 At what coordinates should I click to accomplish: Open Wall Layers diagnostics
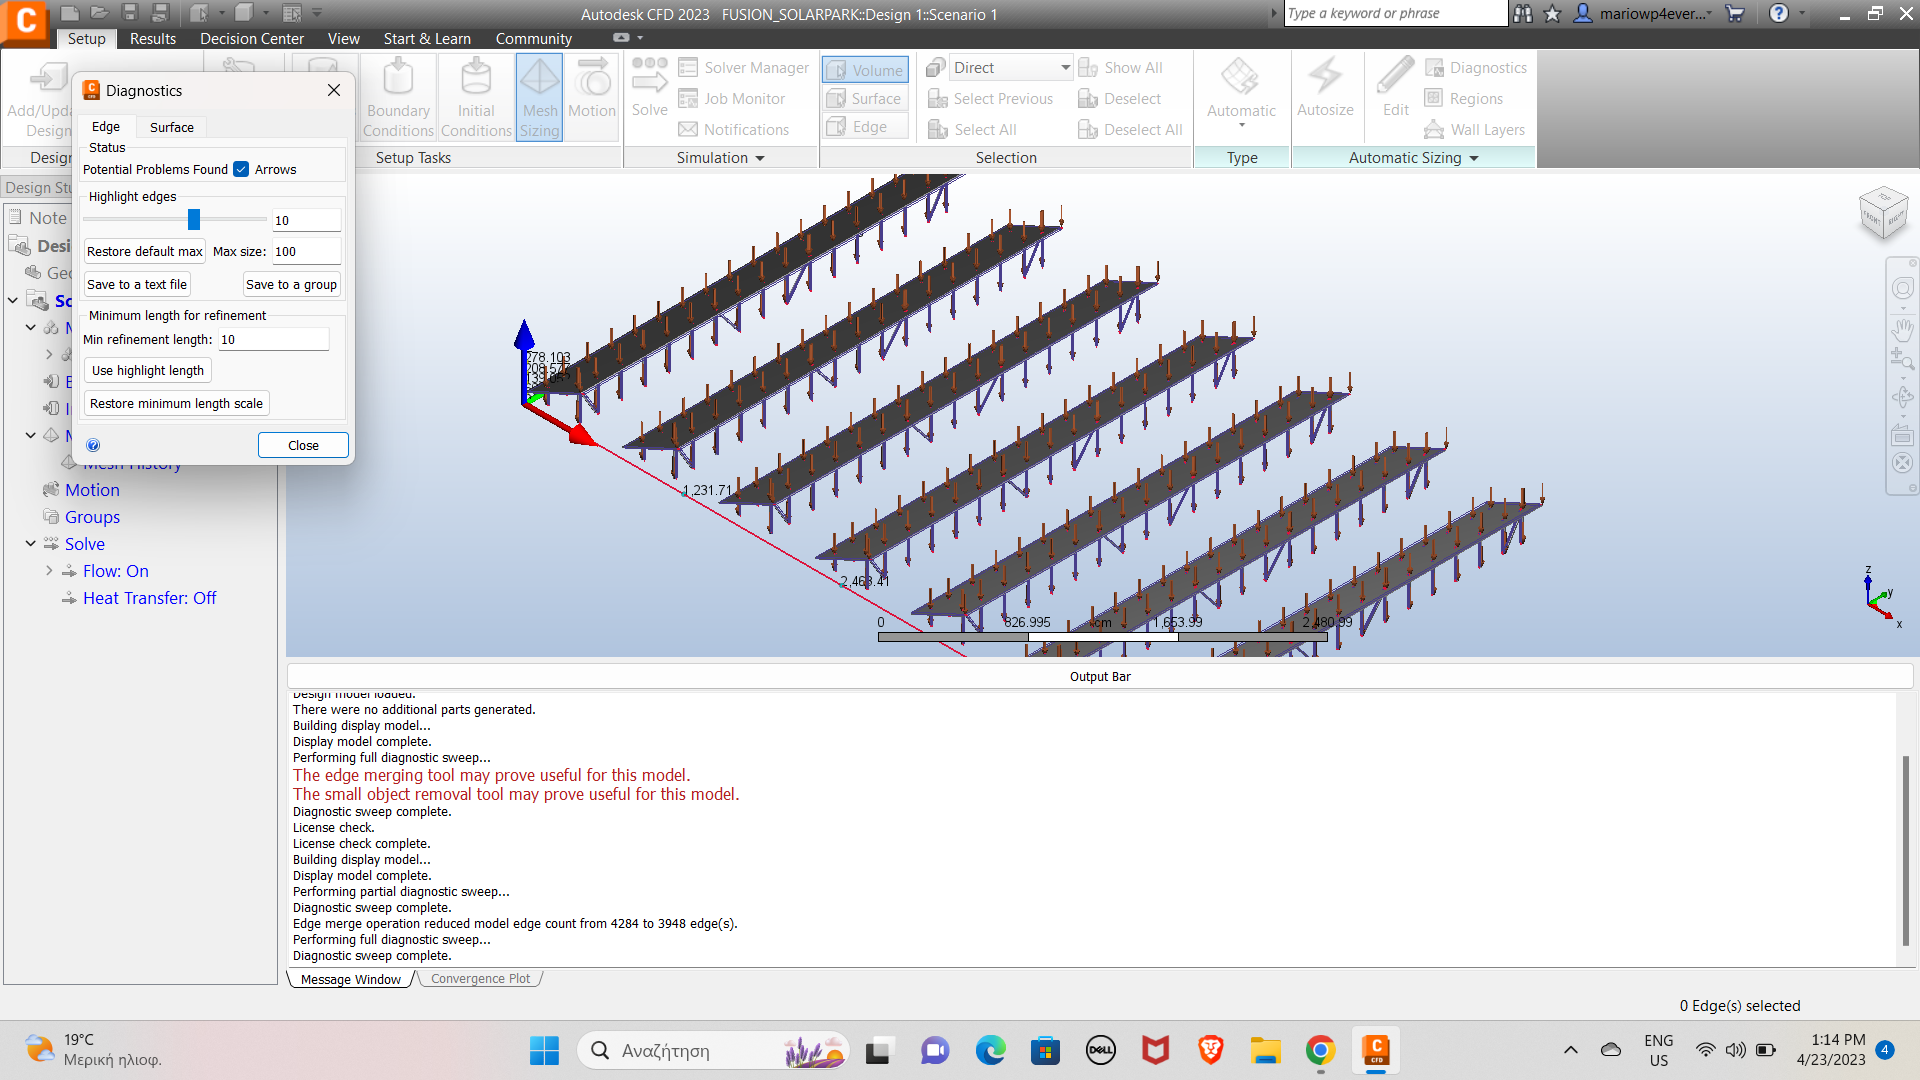click(1475, 129)
